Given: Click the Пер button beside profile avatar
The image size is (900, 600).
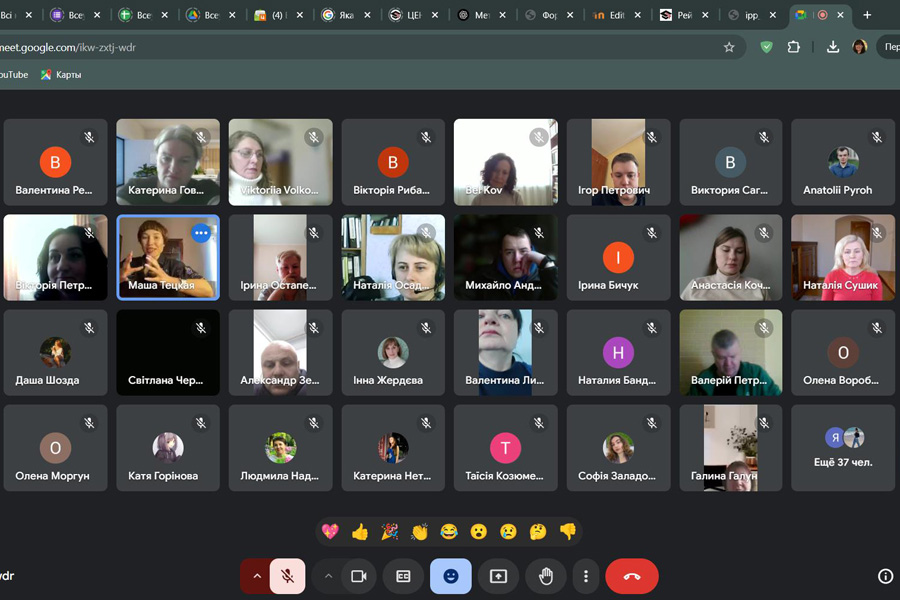Looking at the screenshot, I should point(889,47).
